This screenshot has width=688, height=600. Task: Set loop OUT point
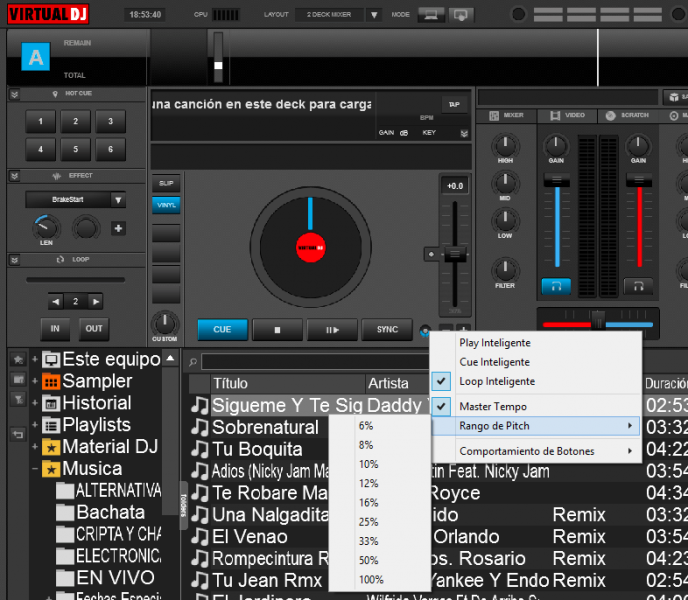tap(94, 329)
